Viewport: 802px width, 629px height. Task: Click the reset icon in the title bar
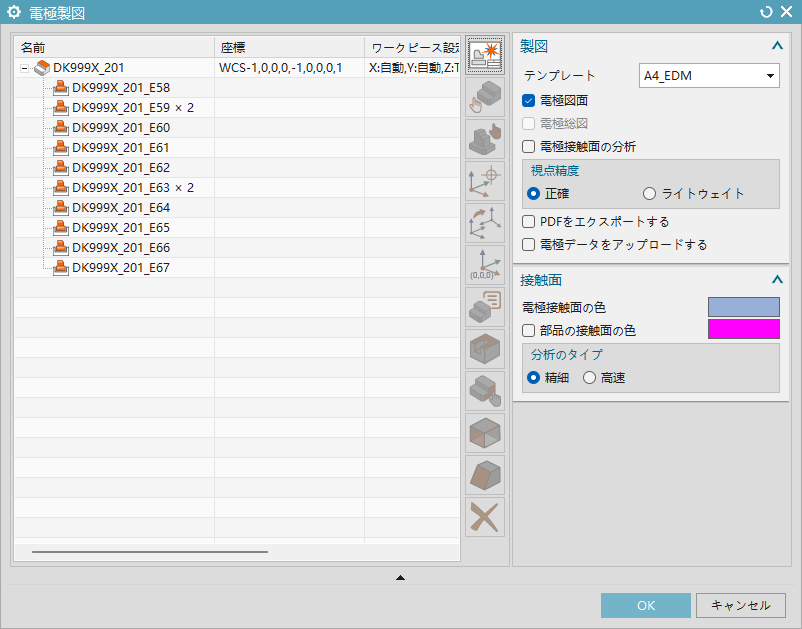[766, 12]
